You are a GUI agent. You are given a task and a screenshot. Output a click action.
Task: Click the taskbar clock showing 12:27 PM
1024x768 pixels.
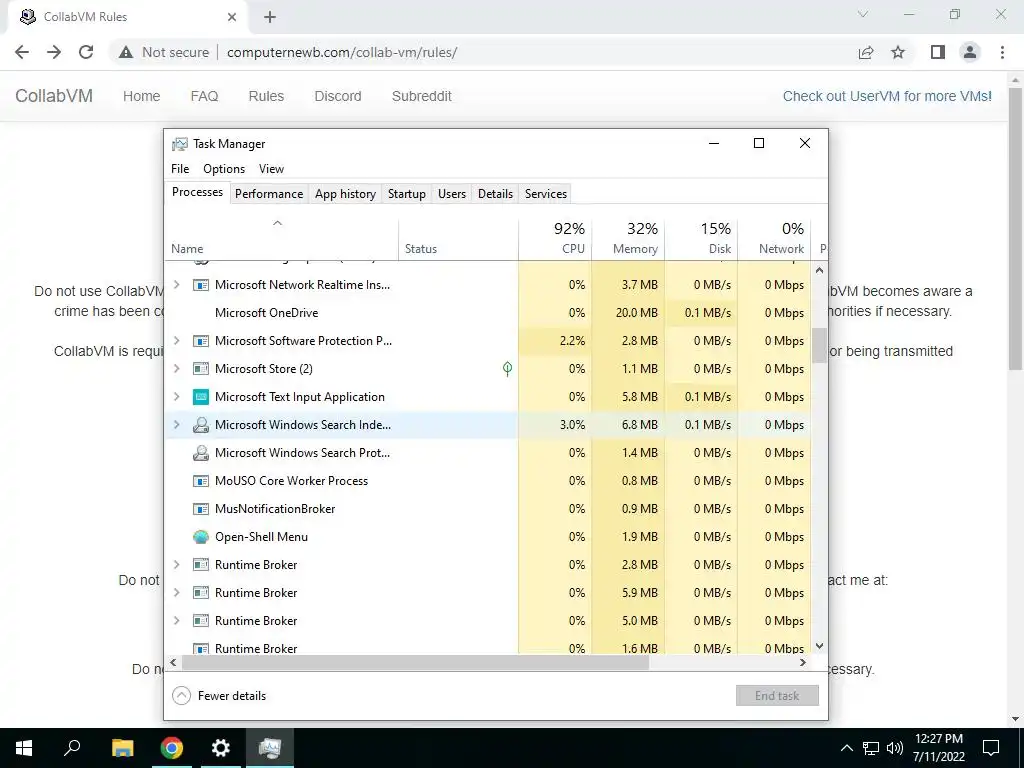tap(939, 748)
